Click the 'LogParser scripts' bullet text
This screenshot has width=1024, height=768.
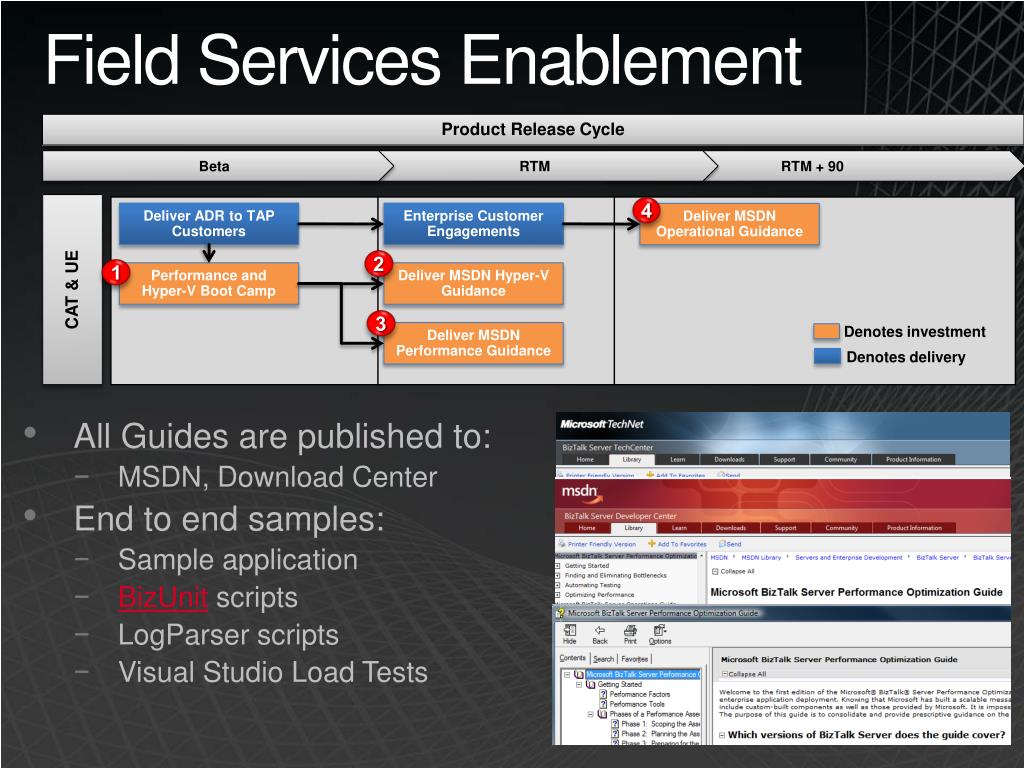tap(228, 635)
